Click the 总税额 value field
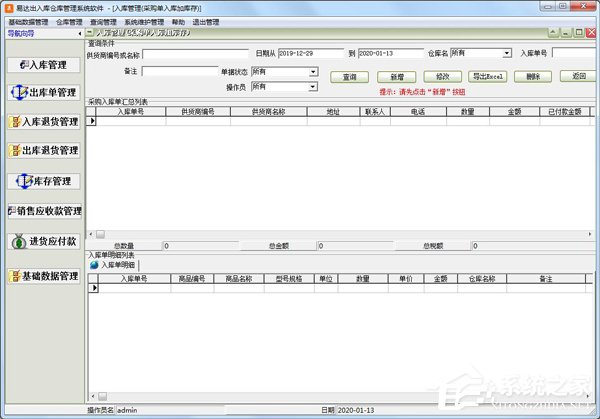 (535, 246)
